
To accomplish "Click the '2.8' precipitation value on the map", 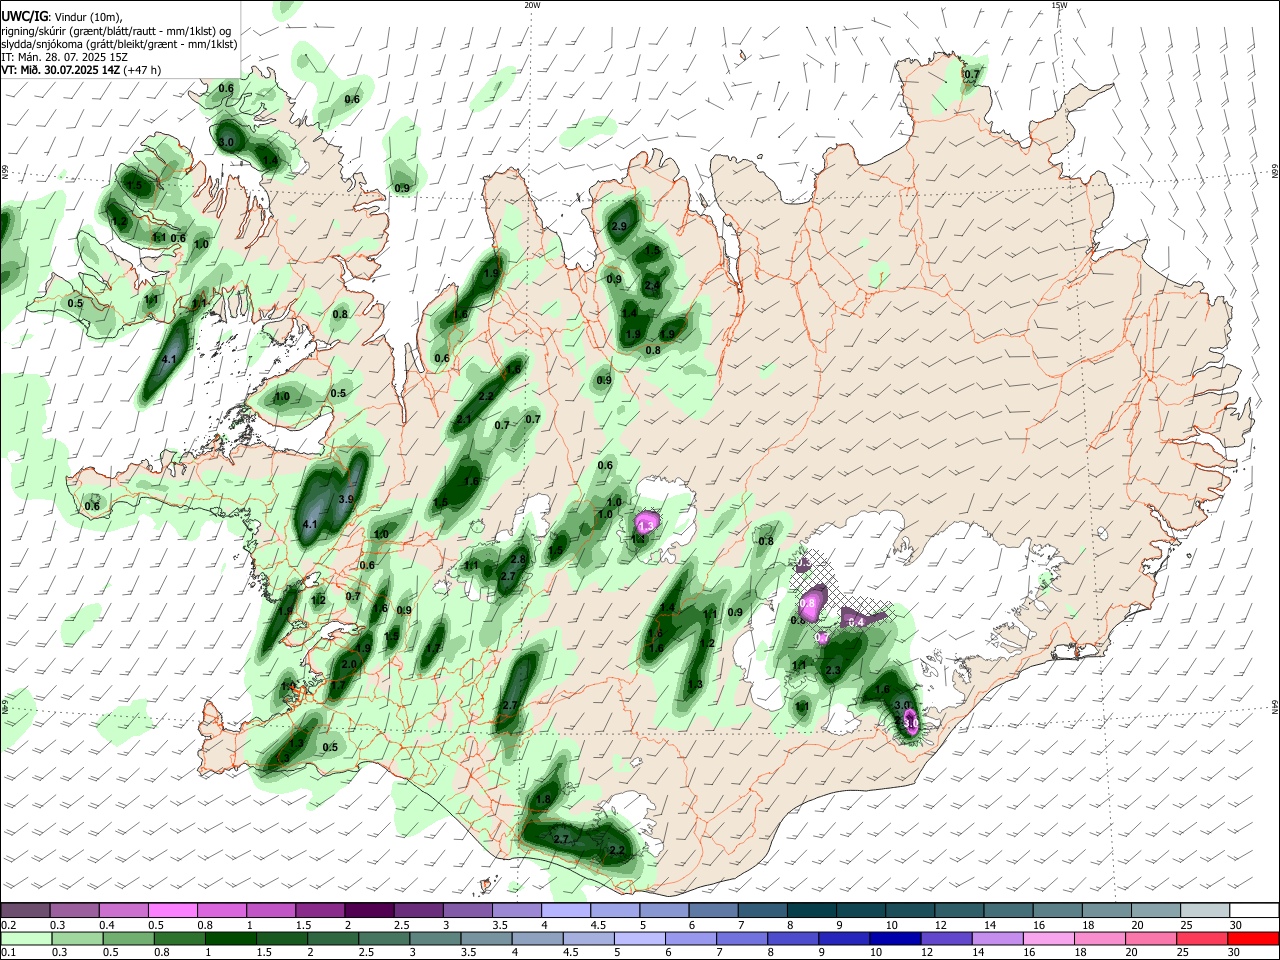I will 518,559.
